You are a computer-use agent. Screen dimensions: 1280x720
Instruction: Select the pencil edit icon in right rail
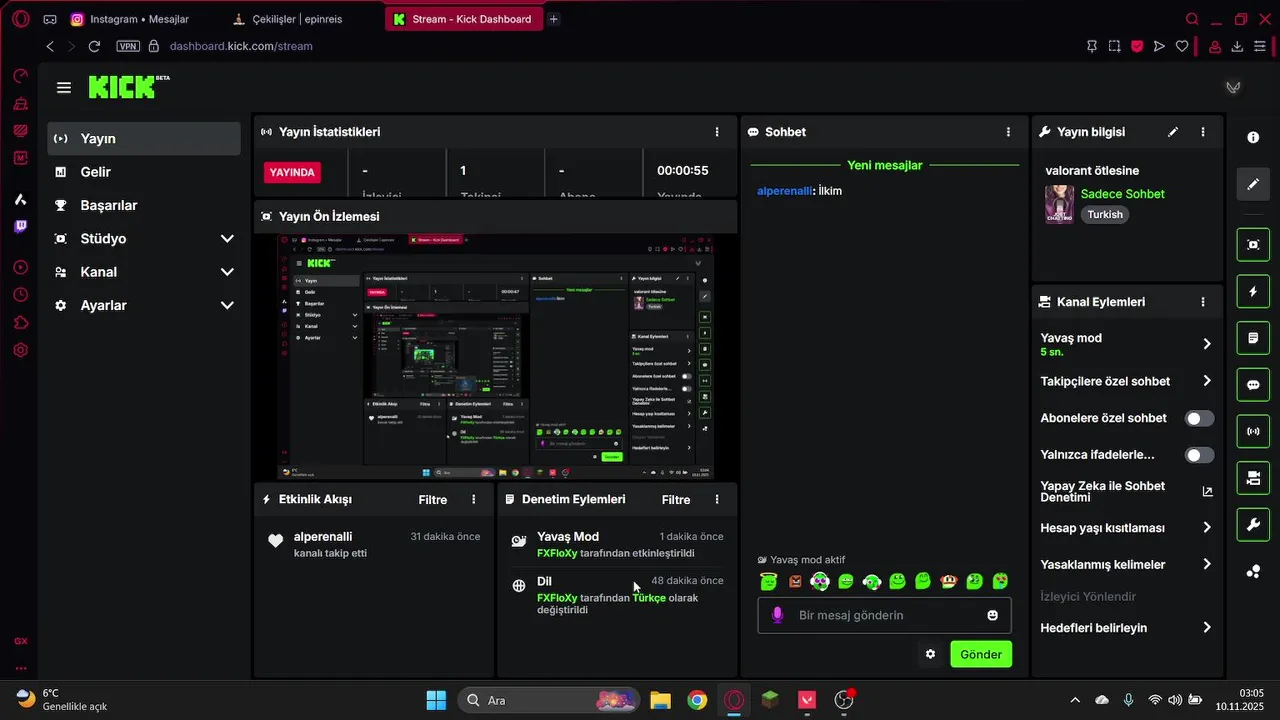pyautogui.click(x=1253, y=185)
